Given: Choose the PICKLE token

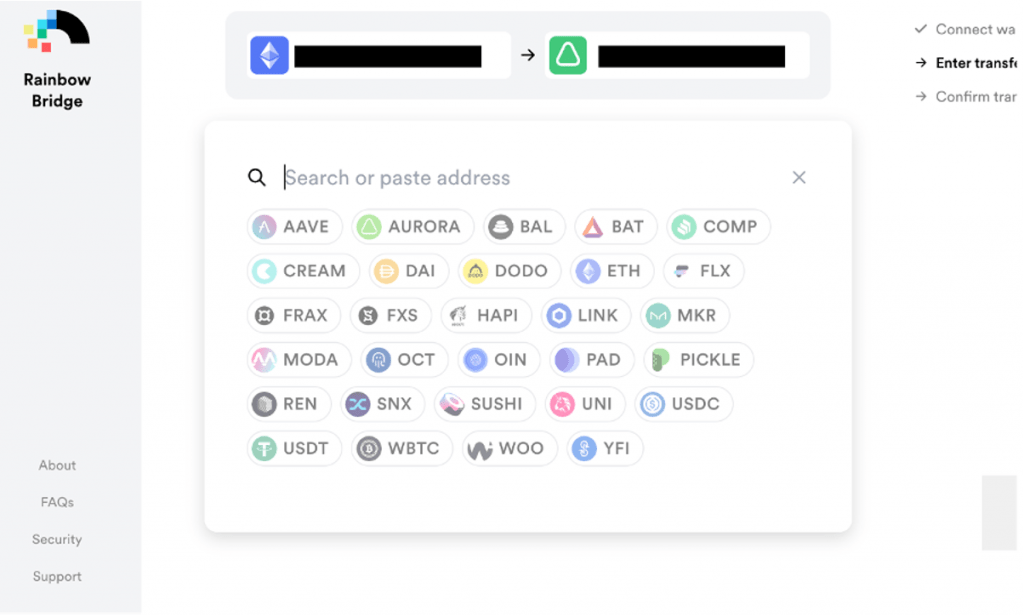Looking at the screenshot, I should coord(698,360).
